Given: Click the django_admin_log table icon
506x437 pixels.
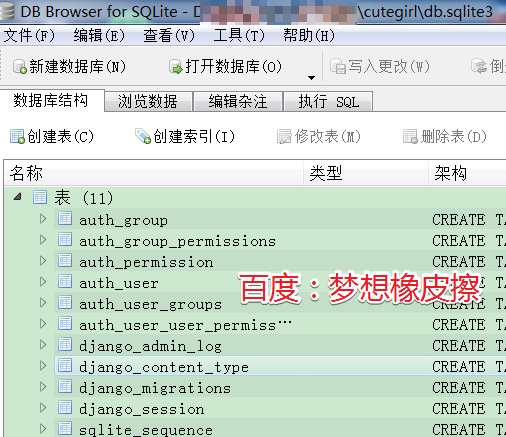Looking at the screenshot, I should coord(65,345).
